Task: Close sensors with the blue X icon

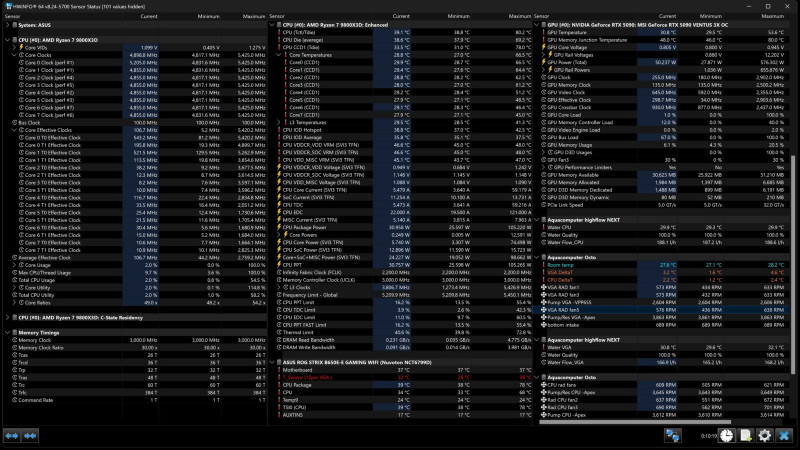Action: coord(784,436)
